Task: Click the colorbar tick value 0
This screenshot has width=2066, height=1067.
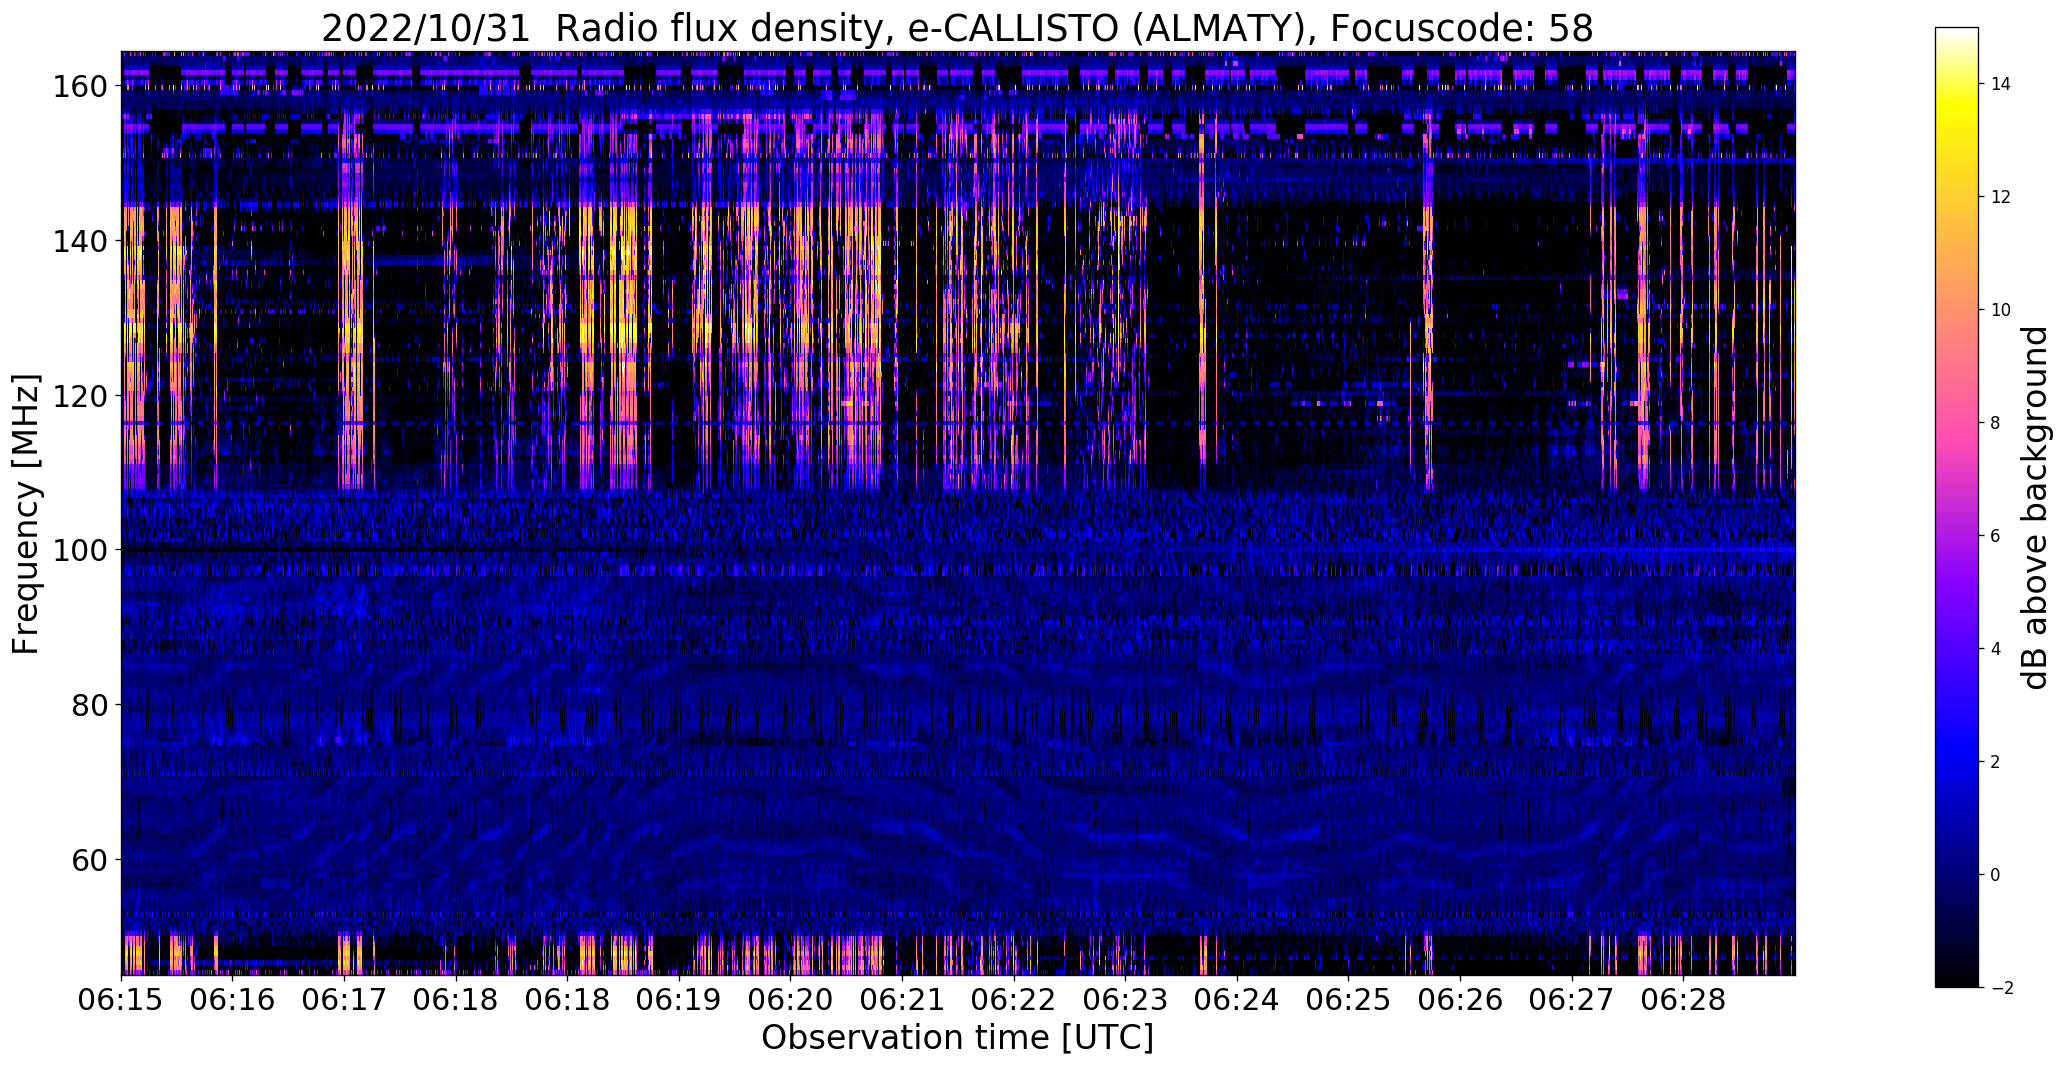Action: click(x=1996, y=875)
